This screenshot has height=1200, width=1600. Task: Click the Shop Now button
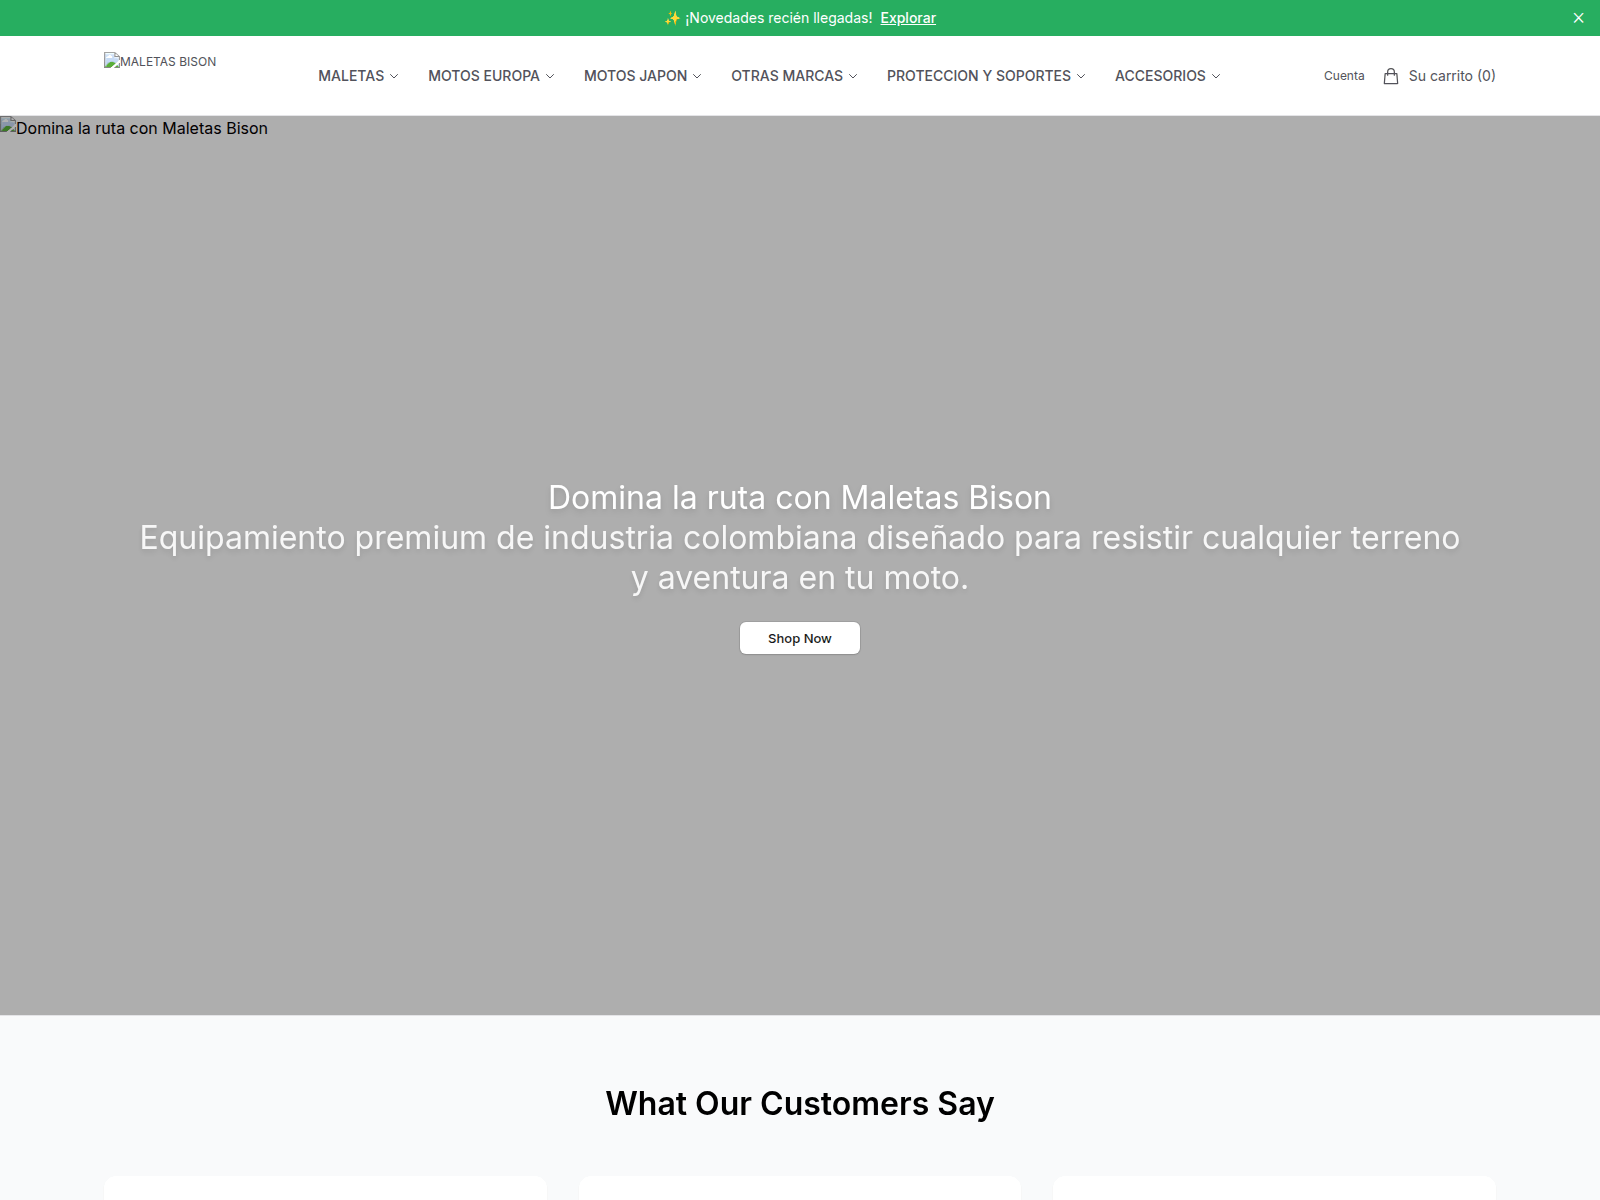(x=800, y=638)
